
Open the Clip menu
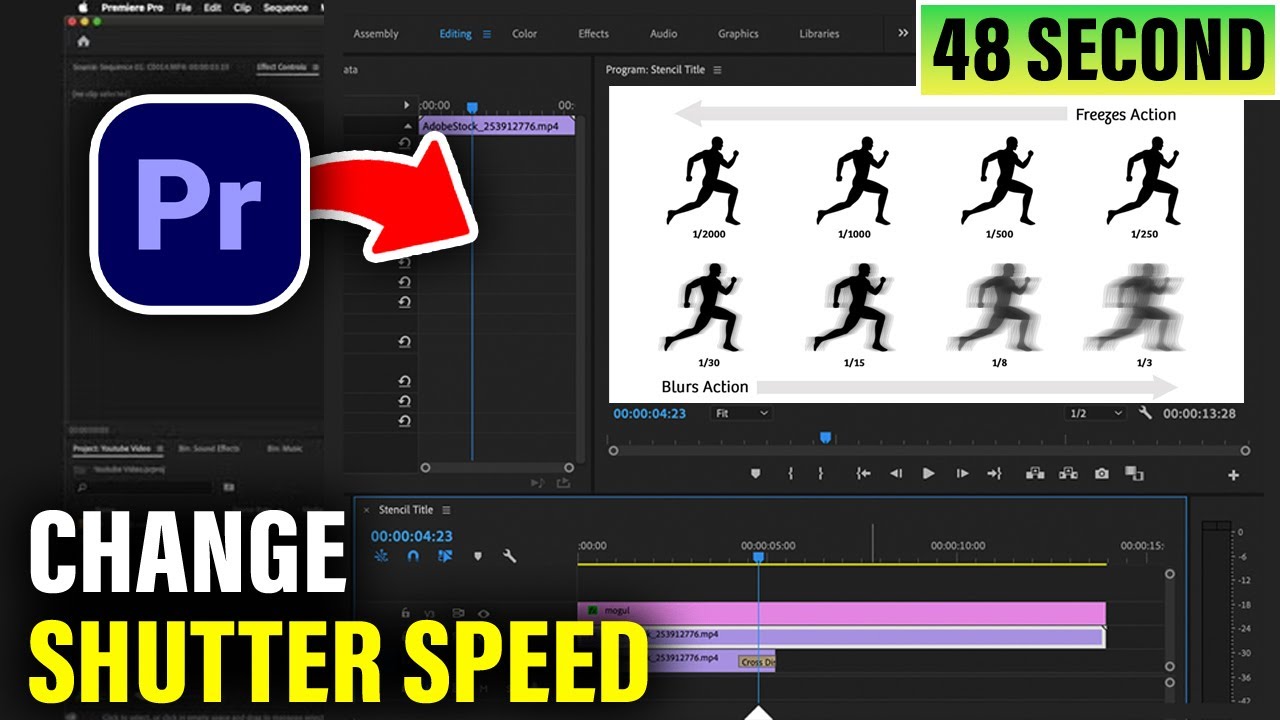click(242, 7)
